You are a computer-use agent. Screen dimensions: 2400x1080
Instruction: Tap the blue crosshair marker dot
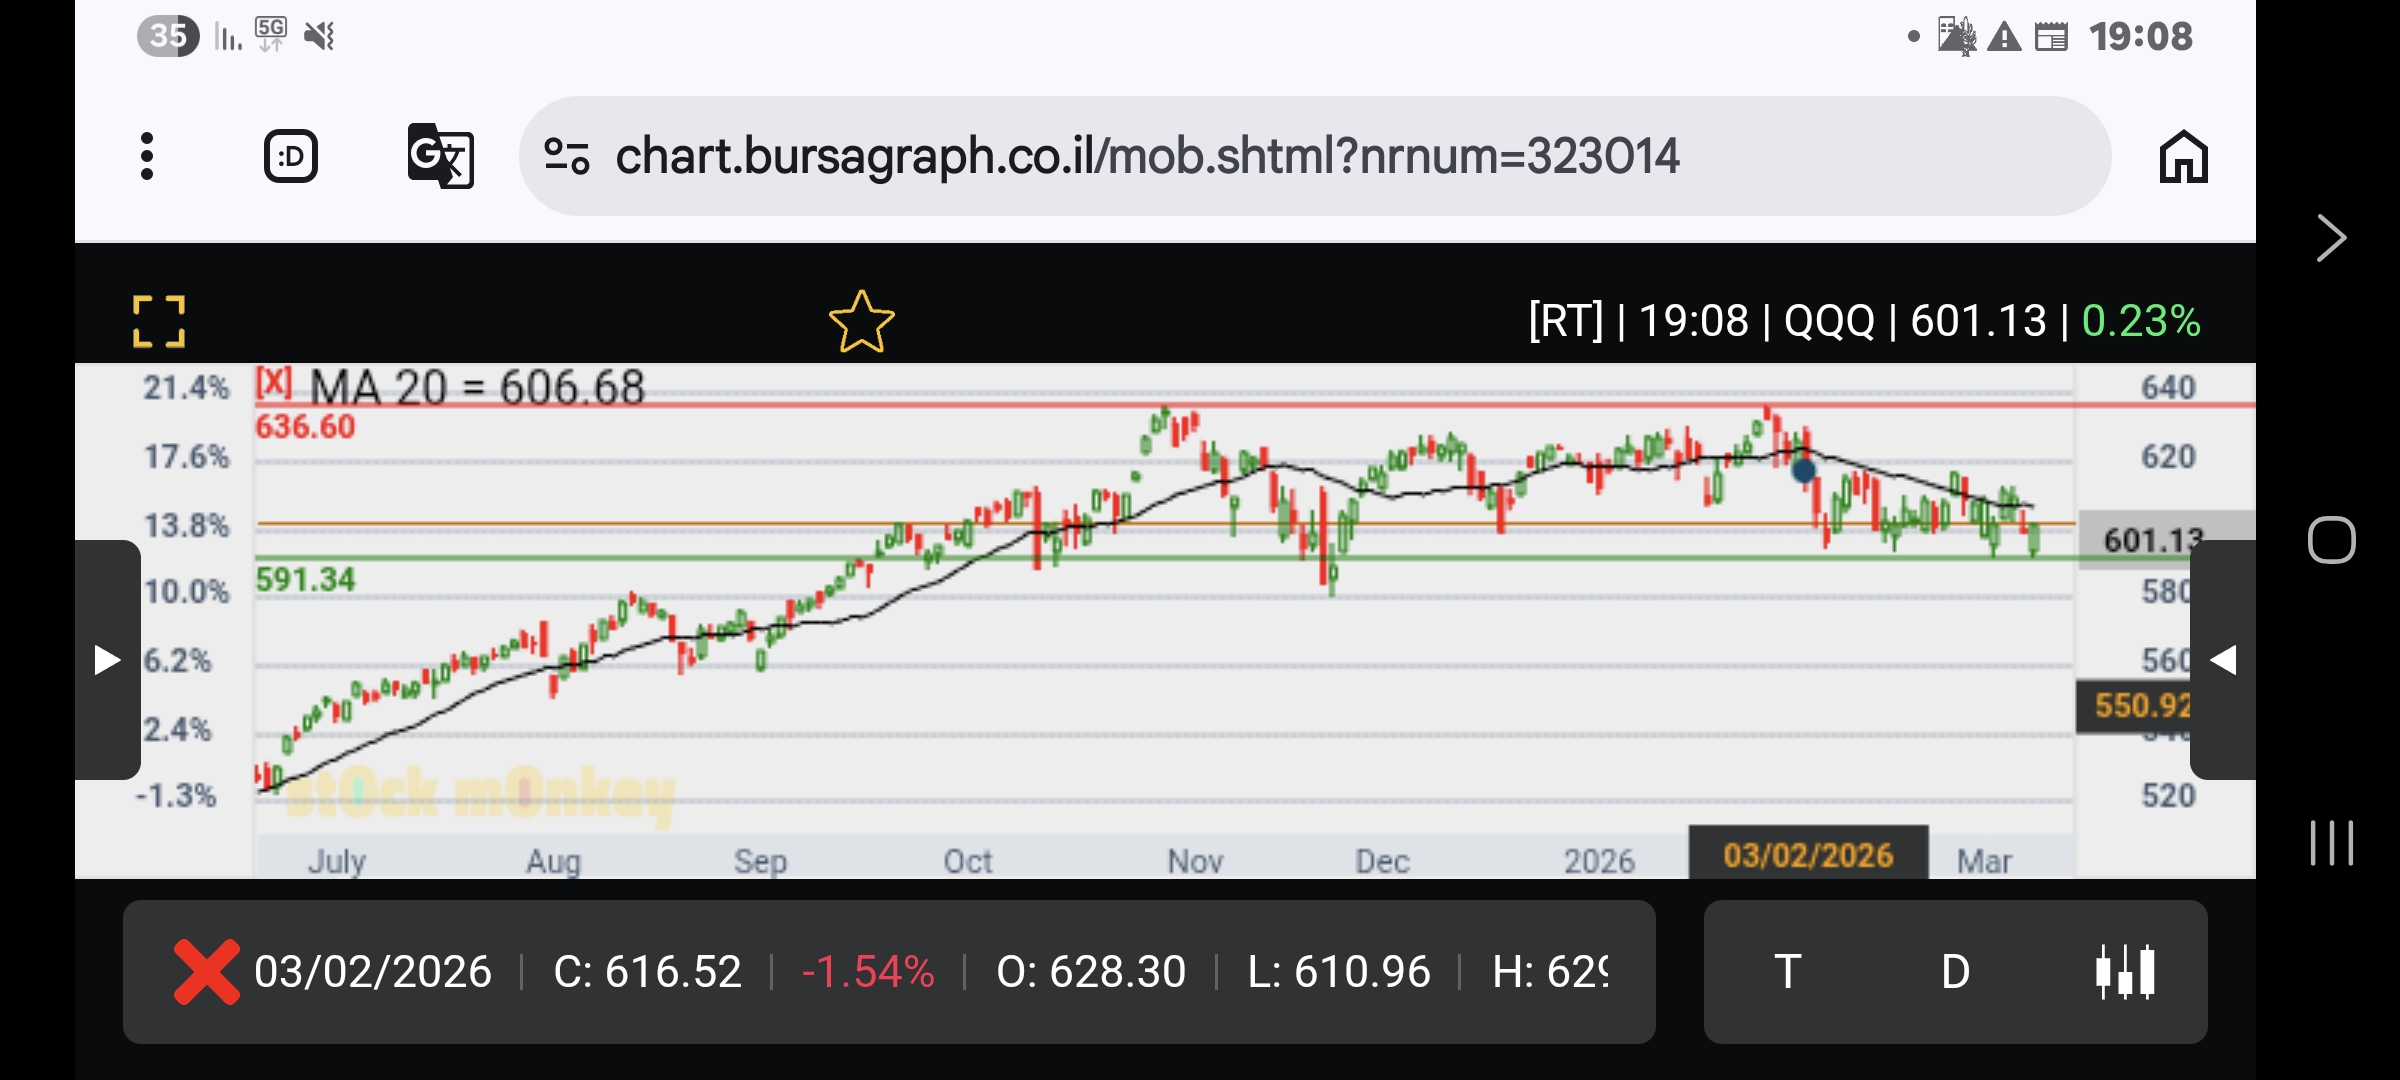(x=1803, y=470)
